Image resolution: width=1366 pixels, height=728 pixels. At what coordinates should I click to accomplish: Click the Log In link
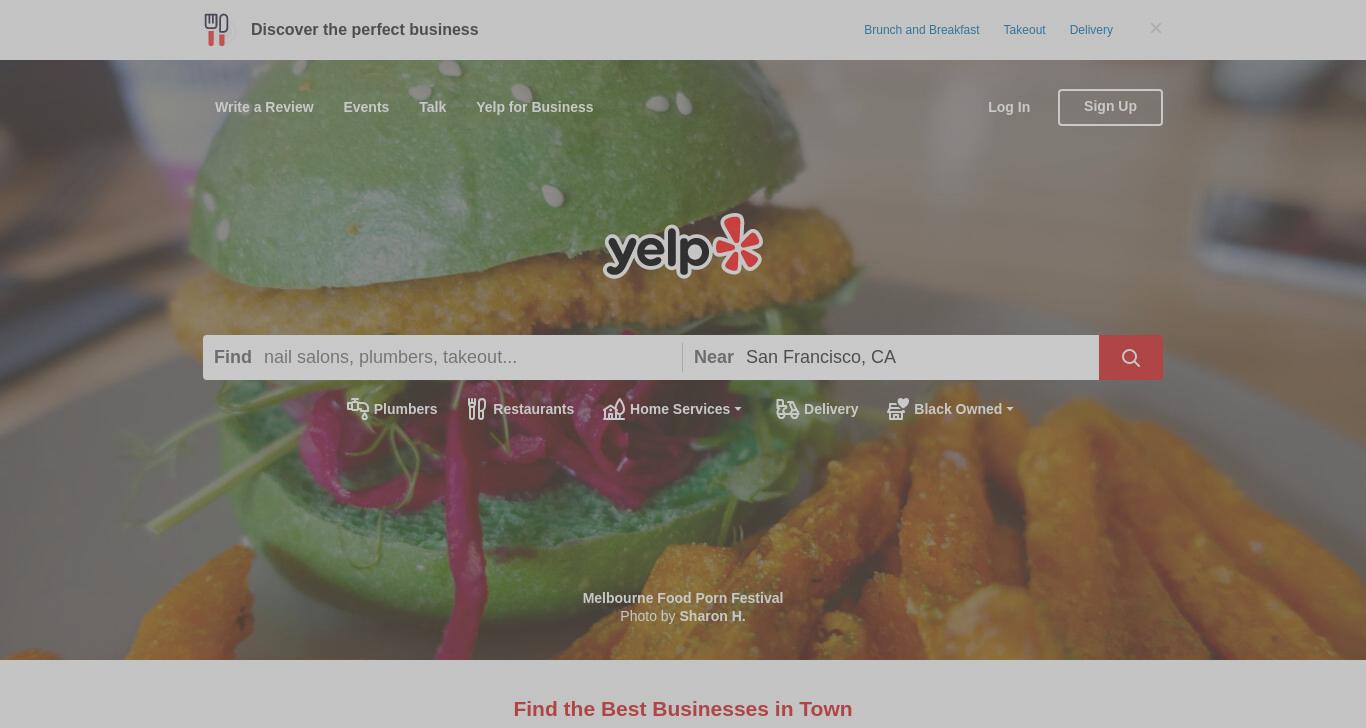[1009, 107]
